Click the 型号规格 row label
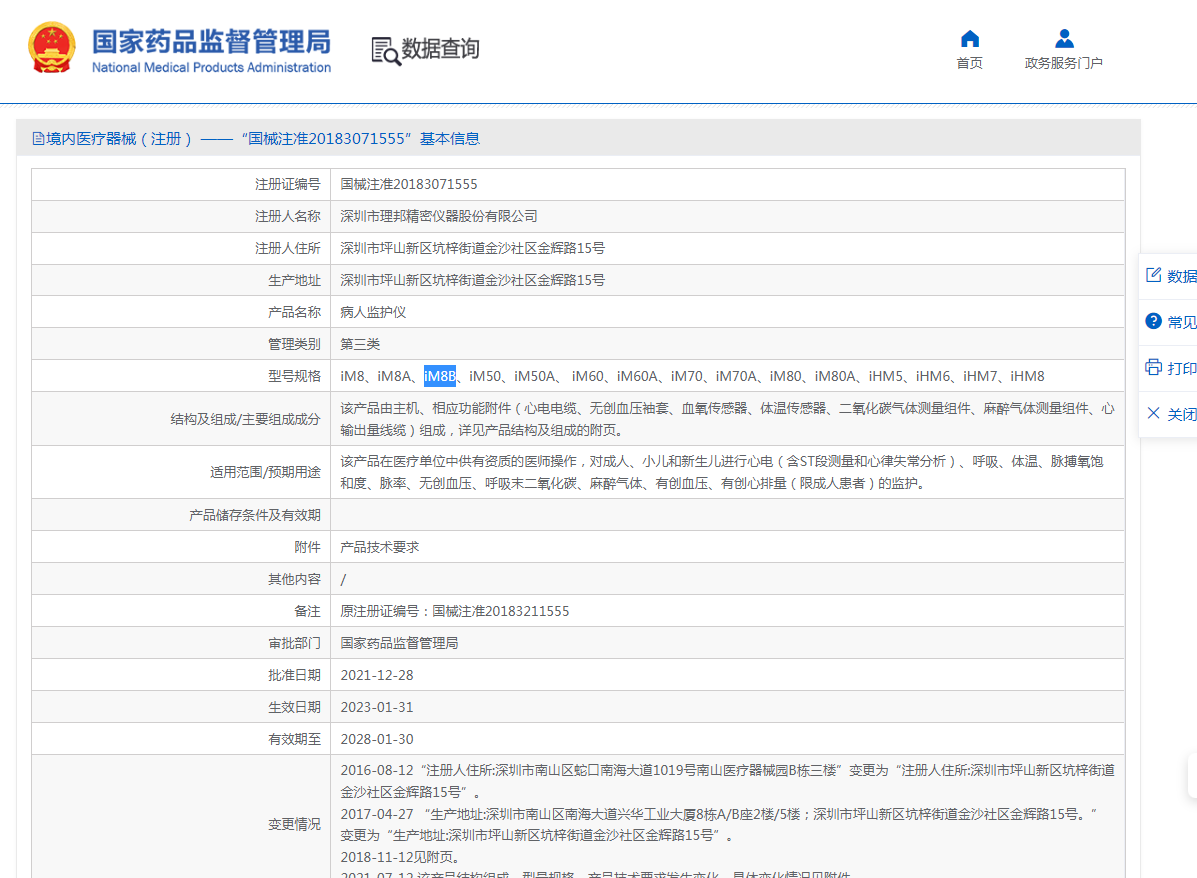1197x878 pixels. pyautogui.click(x=294, y=376)
